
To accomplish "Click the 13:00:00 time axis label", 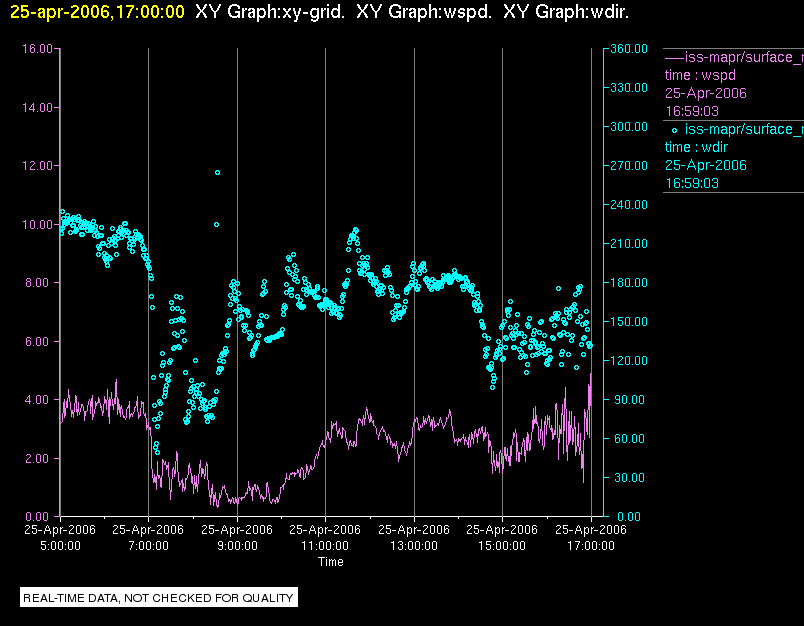I will coord(414,546).
